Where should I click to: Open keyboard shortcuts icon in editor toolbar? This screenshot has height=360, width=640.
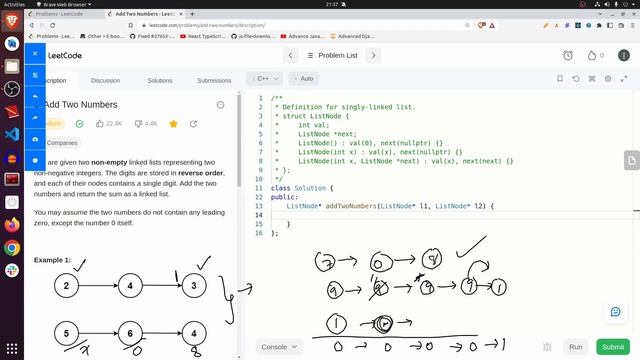click(592, 78)
